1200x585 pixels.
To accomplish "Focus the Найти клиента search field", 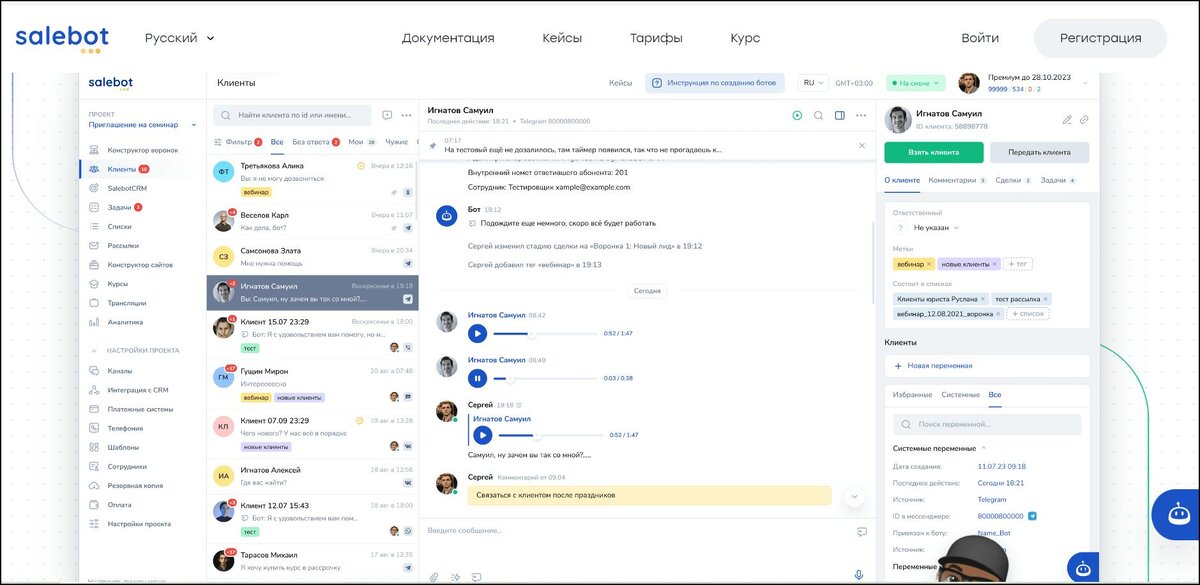I will (x=292, y=115).
